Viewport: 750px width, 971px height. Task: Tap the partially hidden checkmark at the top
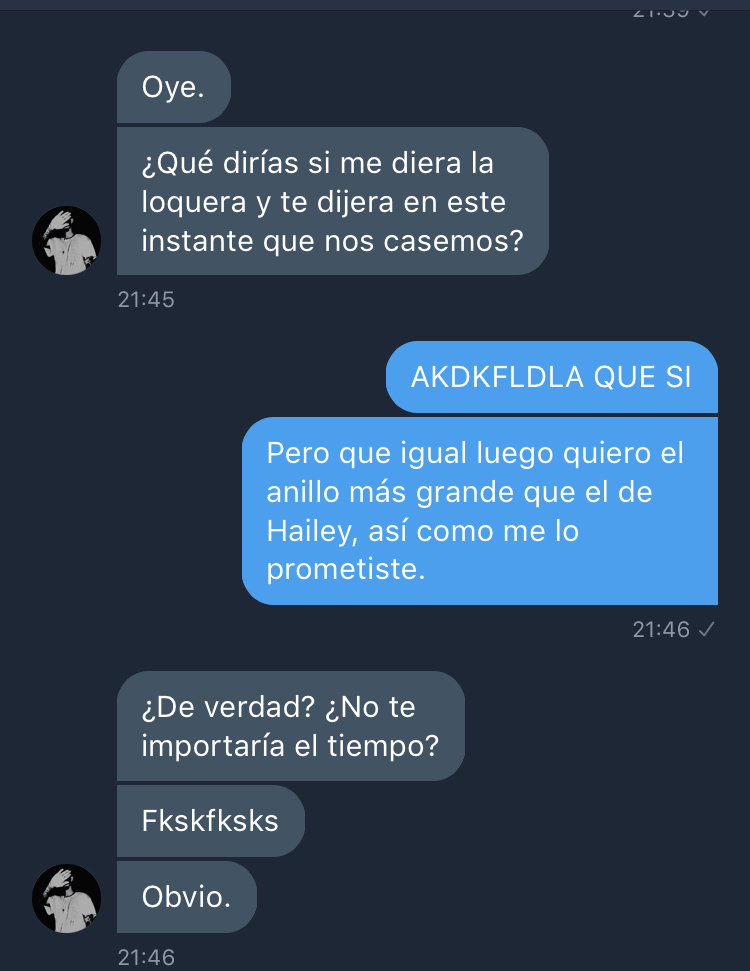[704, 12]
